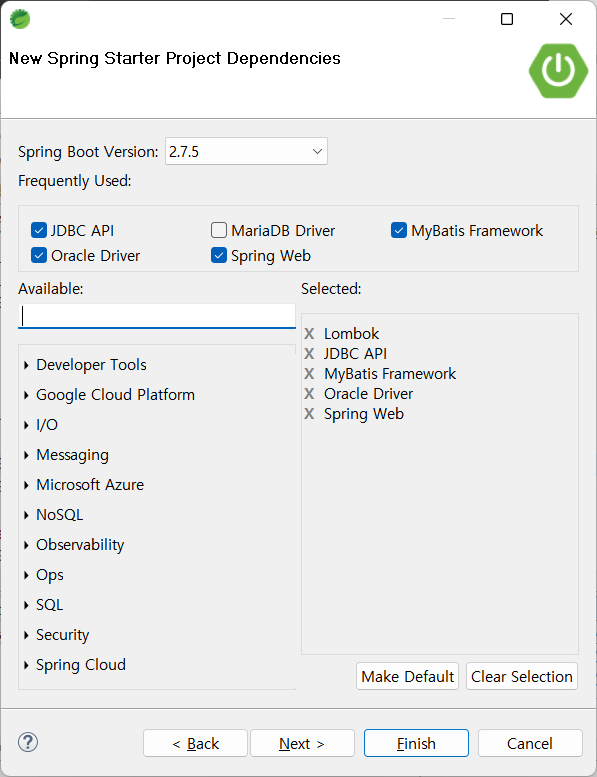
Task: Remove Lombok via its X icon
Action: pos(309,333)
